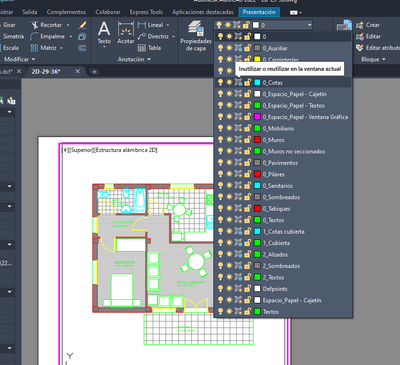The width and height of the screenshot is (400, 365).
Task: Select the Presentación ribbon tab
Action: pyautogui.click(x=259, y=12)
